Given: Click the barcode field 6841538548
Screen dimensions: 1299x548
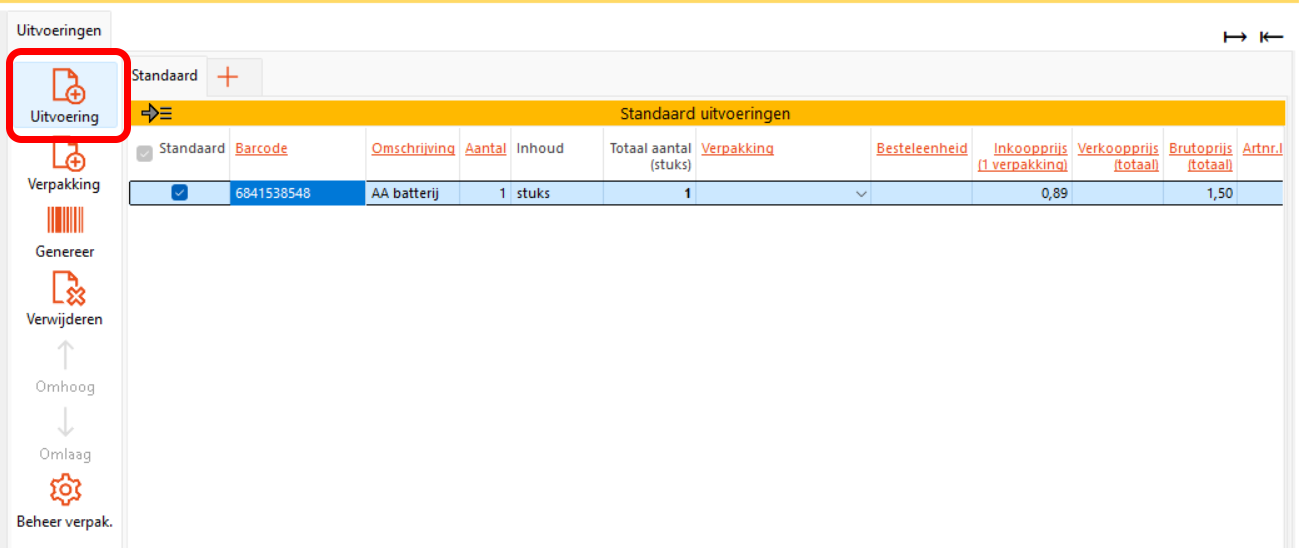Looking at the screenshot, I should point(297,194).
